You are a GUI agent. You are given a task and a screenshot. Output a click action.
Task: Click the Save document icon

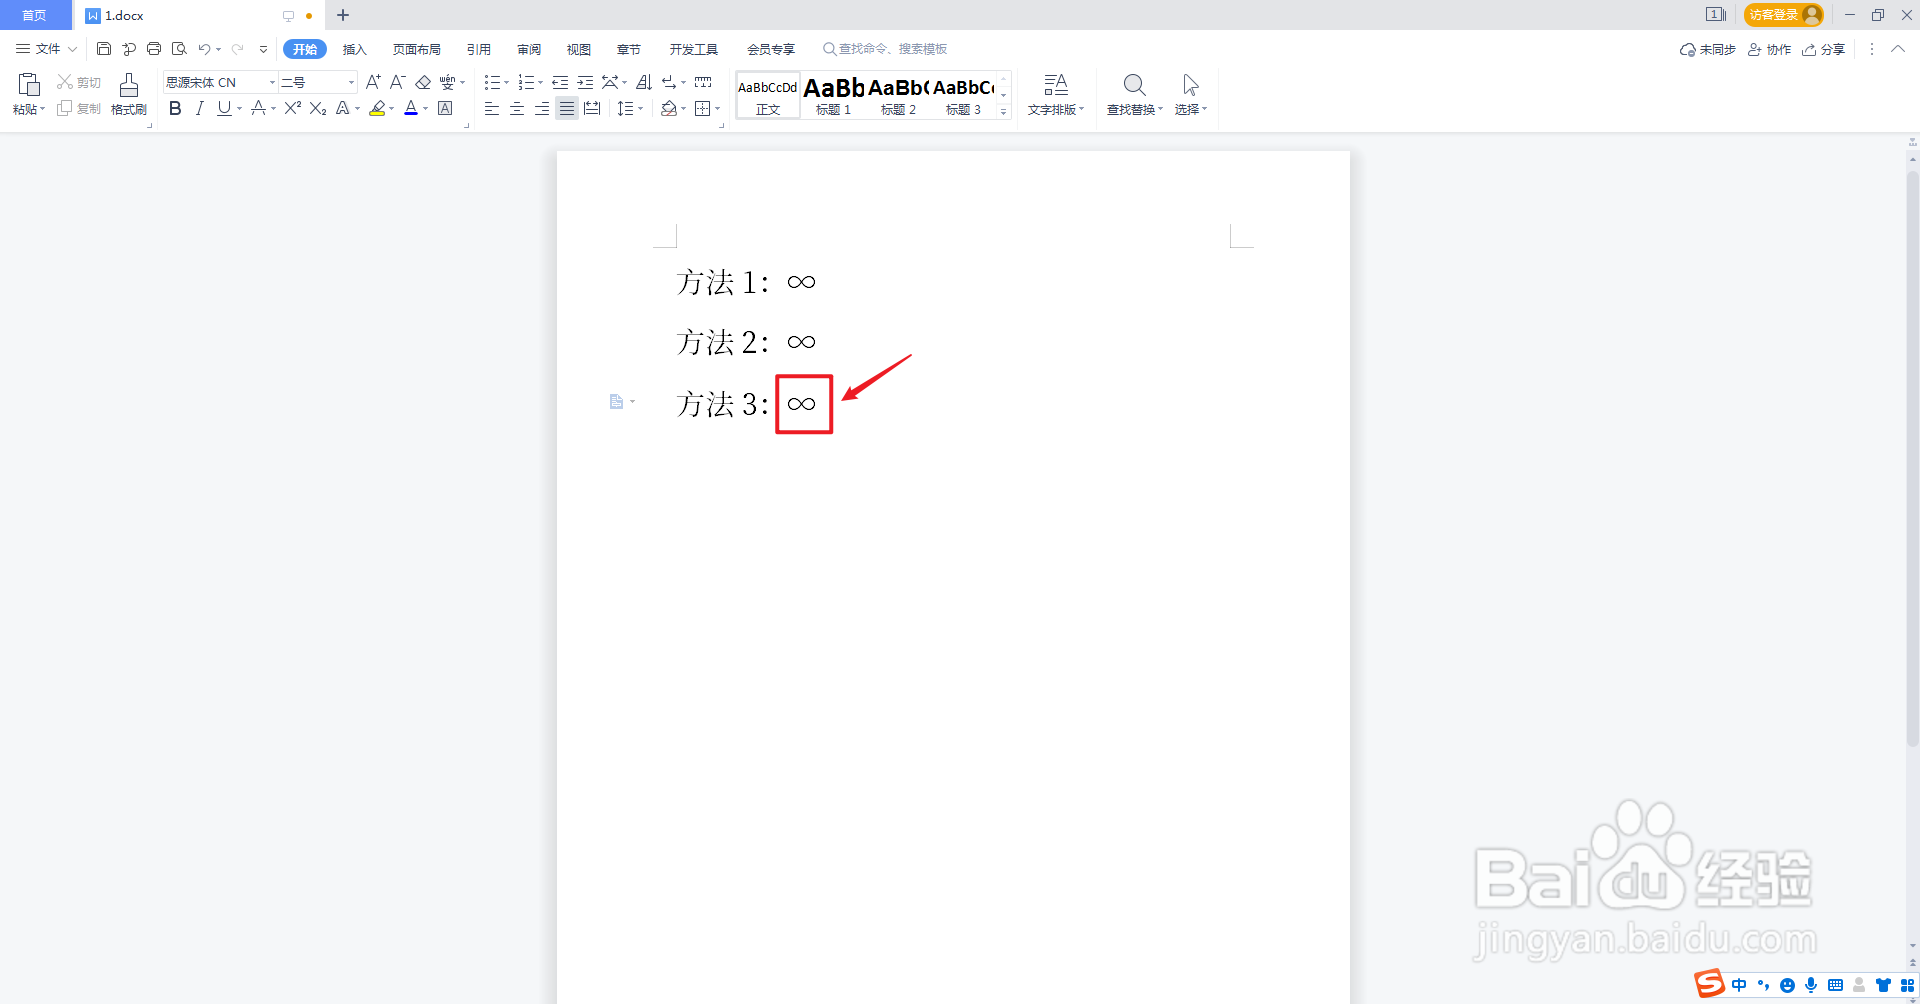click(x=103, y=49)
